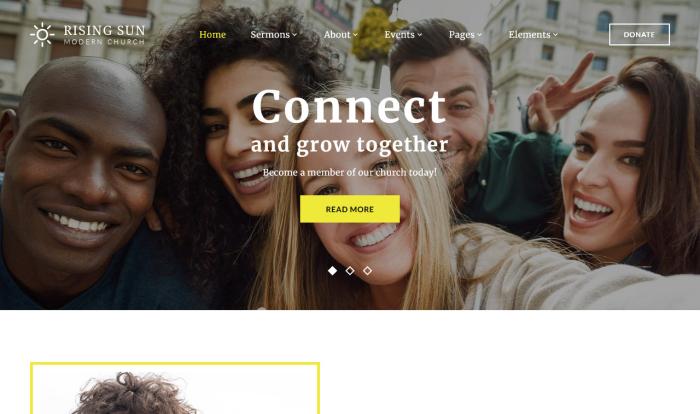The width and height of the screenshot is (700, 414).
Task: Click the Rising Sun sun logo icon
Action: (x=42, y=34)
